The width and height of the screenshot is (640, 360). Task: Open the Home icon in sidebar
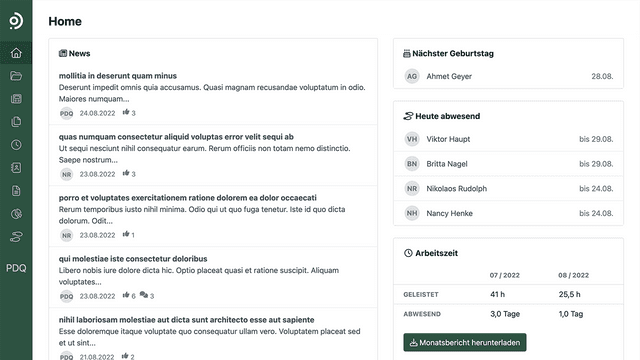pos(16,53)
